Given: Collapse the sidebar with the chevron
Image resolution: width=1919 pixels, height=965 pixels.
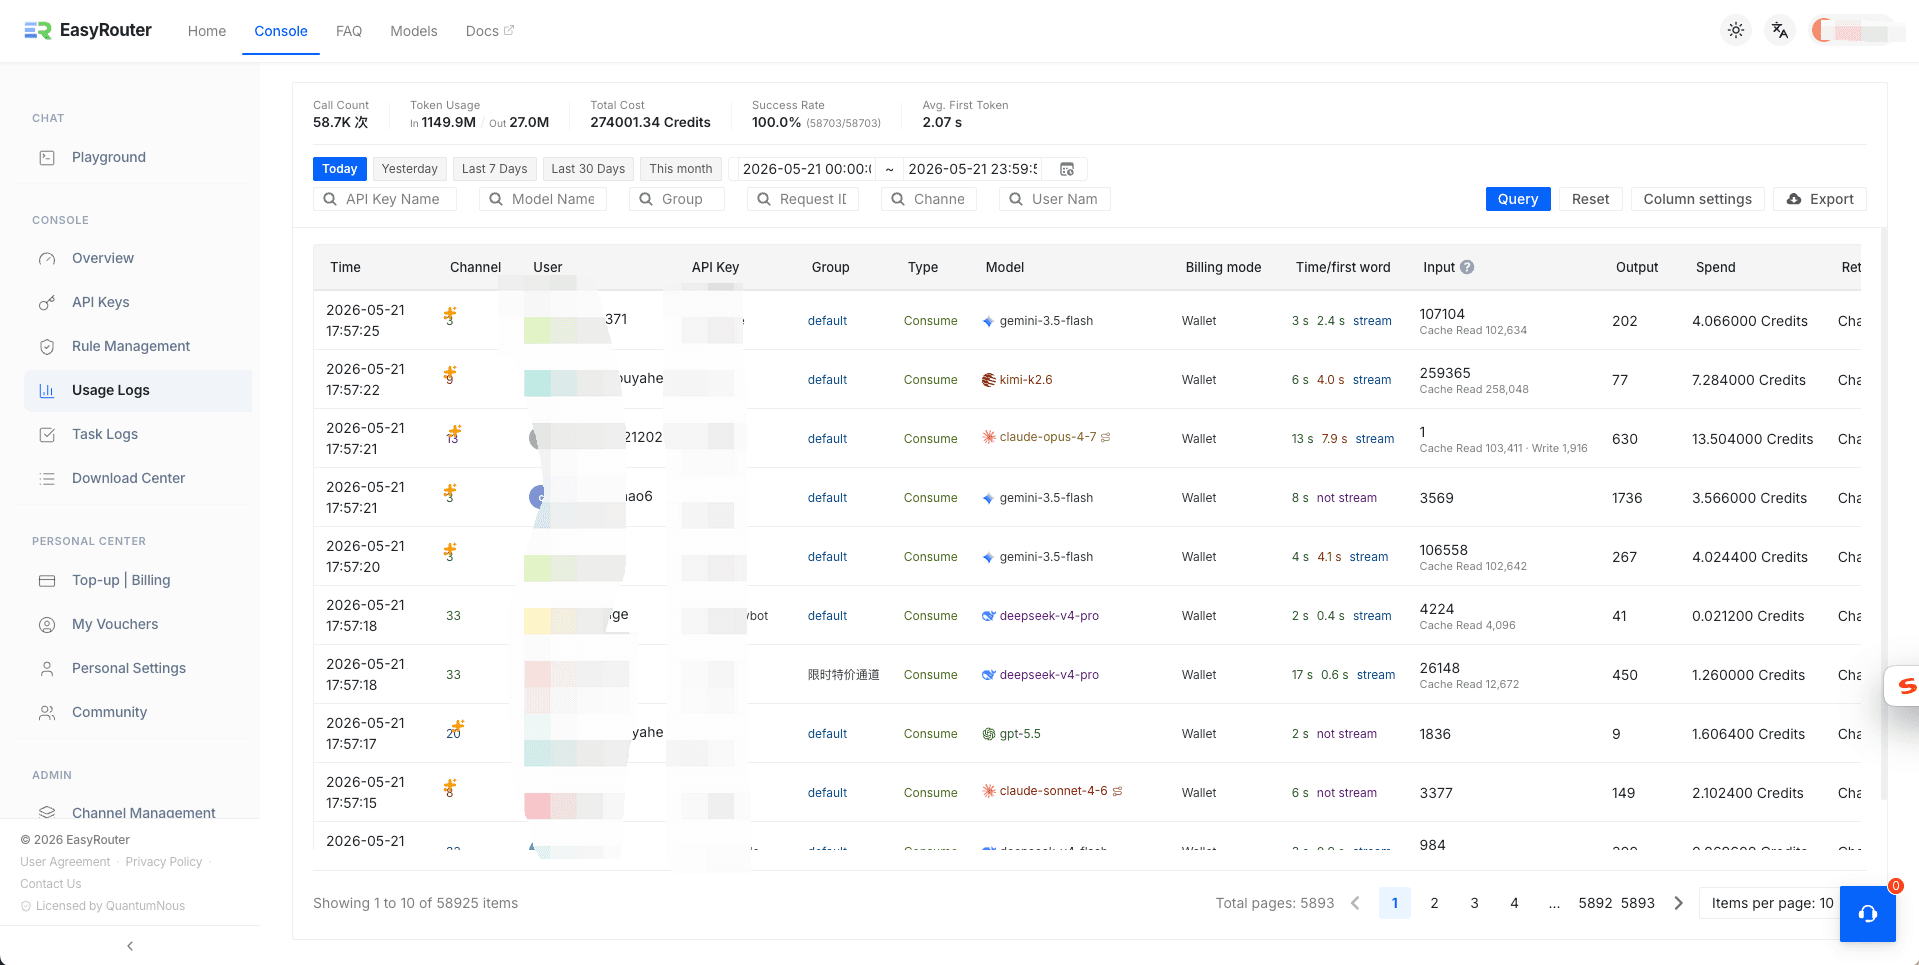Looking at the screenshot, I should [x=130, y=946].
